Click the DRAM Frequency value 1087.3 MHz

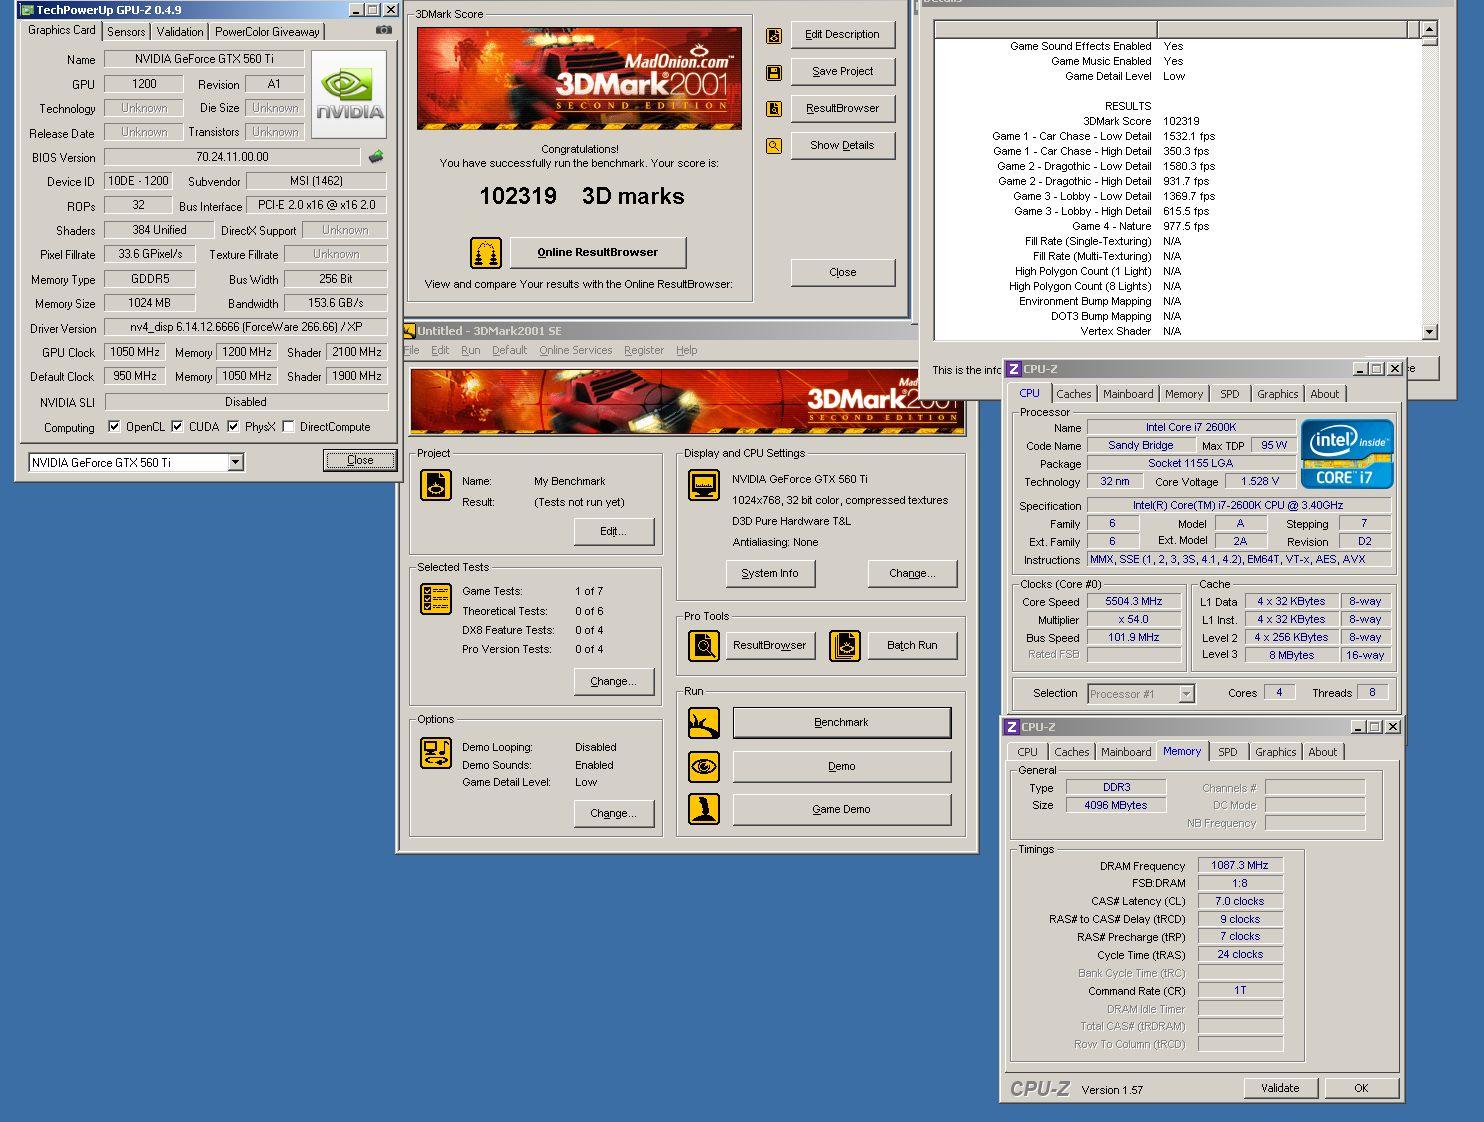point(1239,866)
